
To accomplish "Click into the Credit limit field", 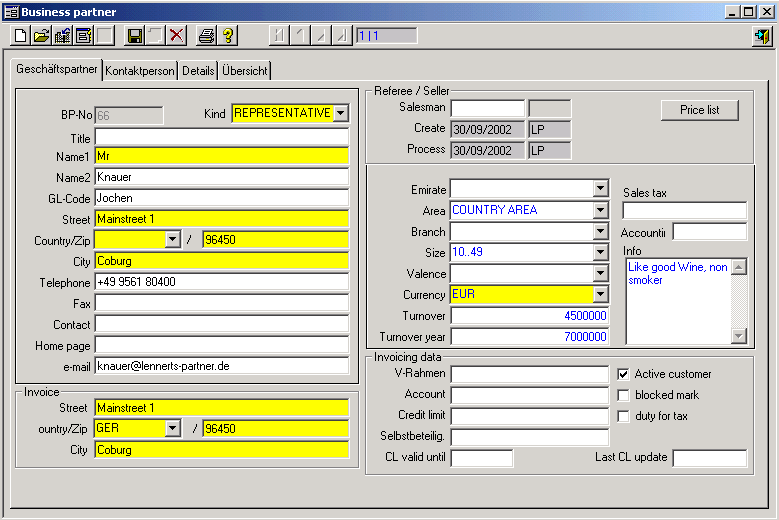I will pyautogui.click(x=529, y=416).
